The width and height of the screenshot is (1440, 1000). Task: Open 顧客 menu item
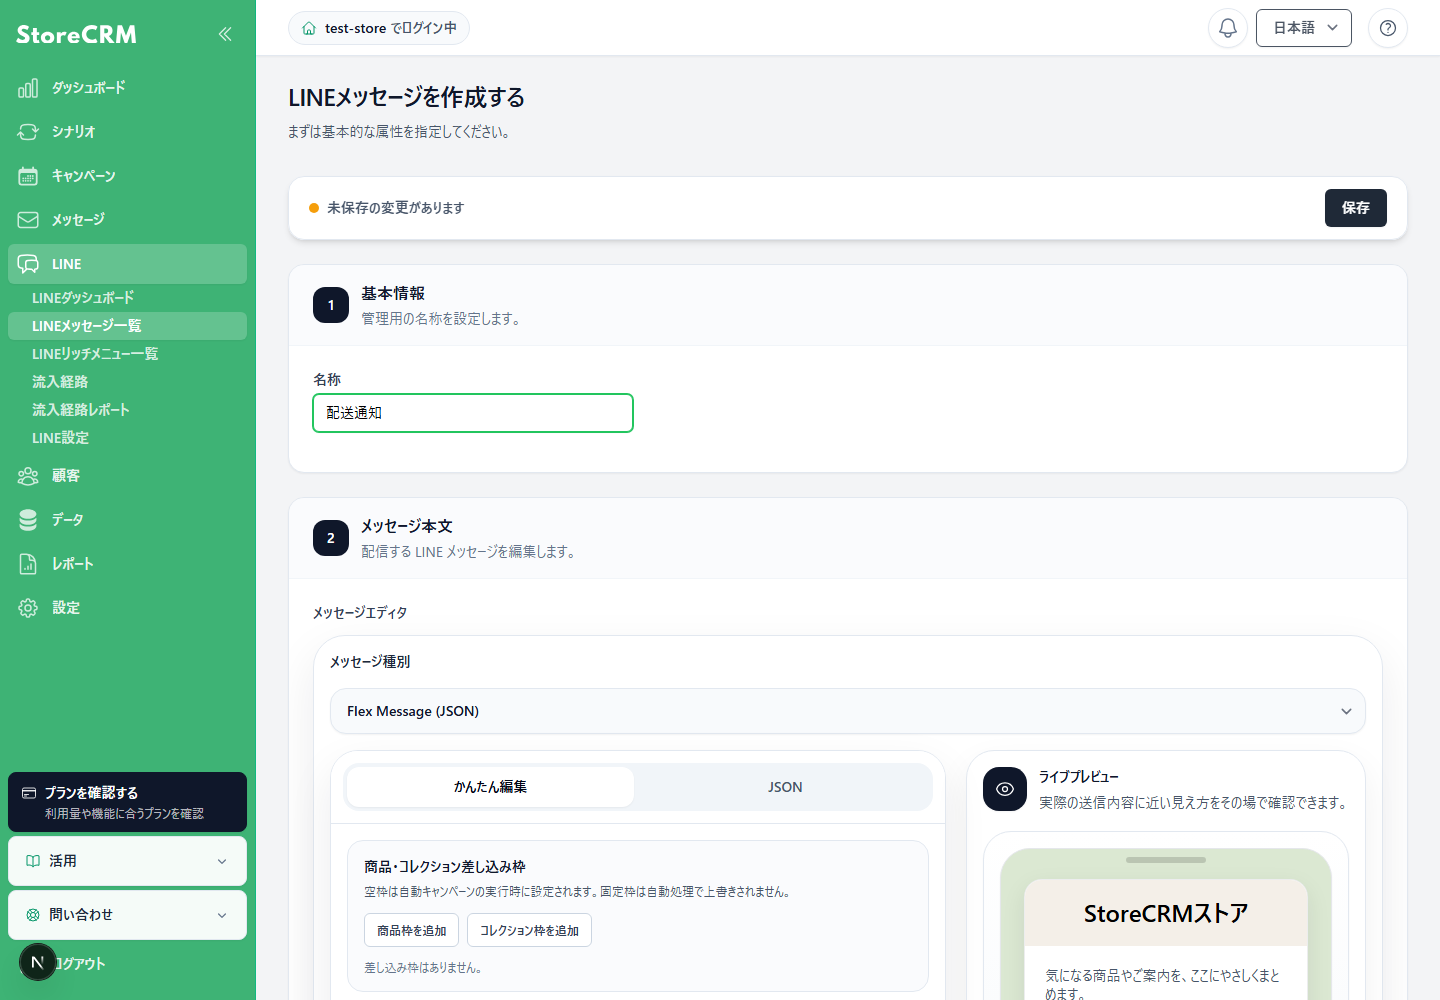point(127,476)
